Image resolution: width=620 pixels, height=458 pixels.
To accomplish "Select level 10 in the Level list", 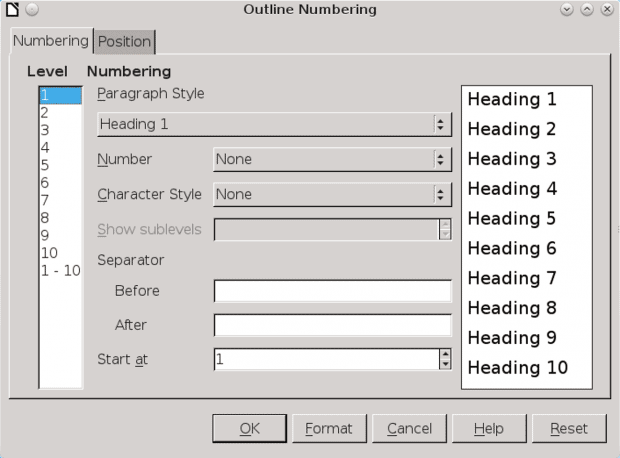I will (x=61, y=253).
